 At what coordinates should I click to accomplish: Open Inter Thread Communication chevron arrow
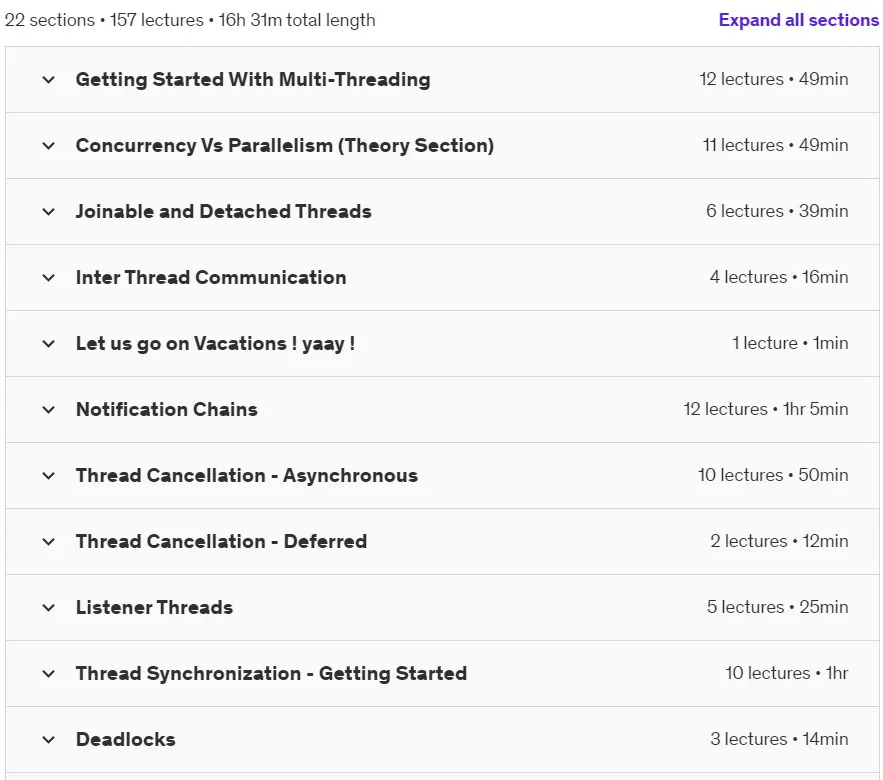[x=48, y=278]
